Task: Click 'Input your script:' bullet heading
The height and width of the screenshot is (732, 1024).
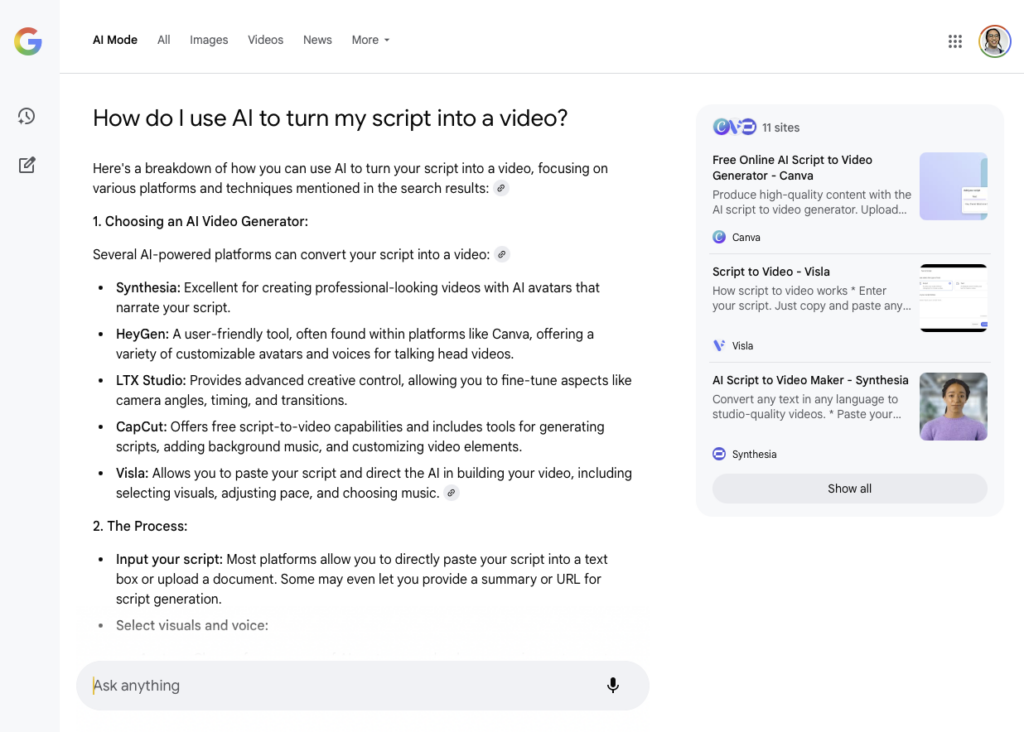Action: (169, 559)
